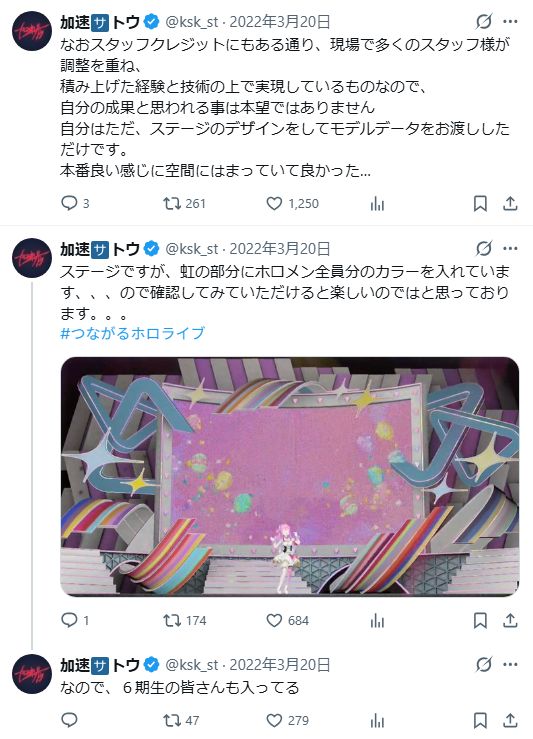
Task: Open @ksk_st handle on first tweet
Action: click(x=192, y=22)
